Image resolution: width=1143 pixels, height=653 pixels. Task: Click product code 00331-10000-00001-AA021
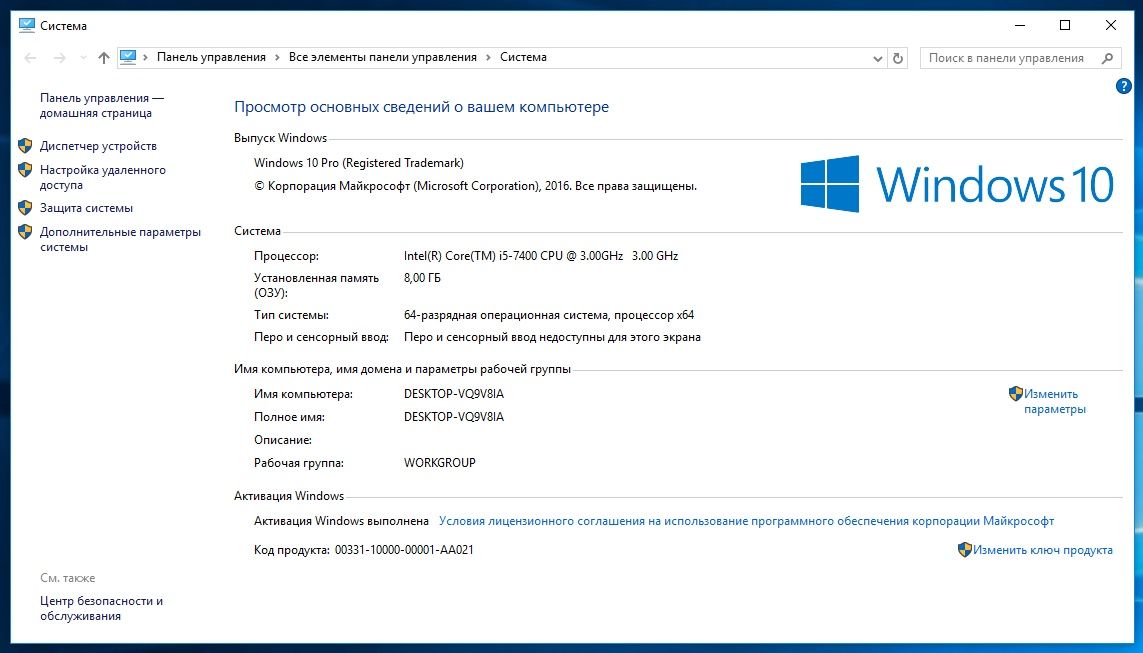coord(405,550)
